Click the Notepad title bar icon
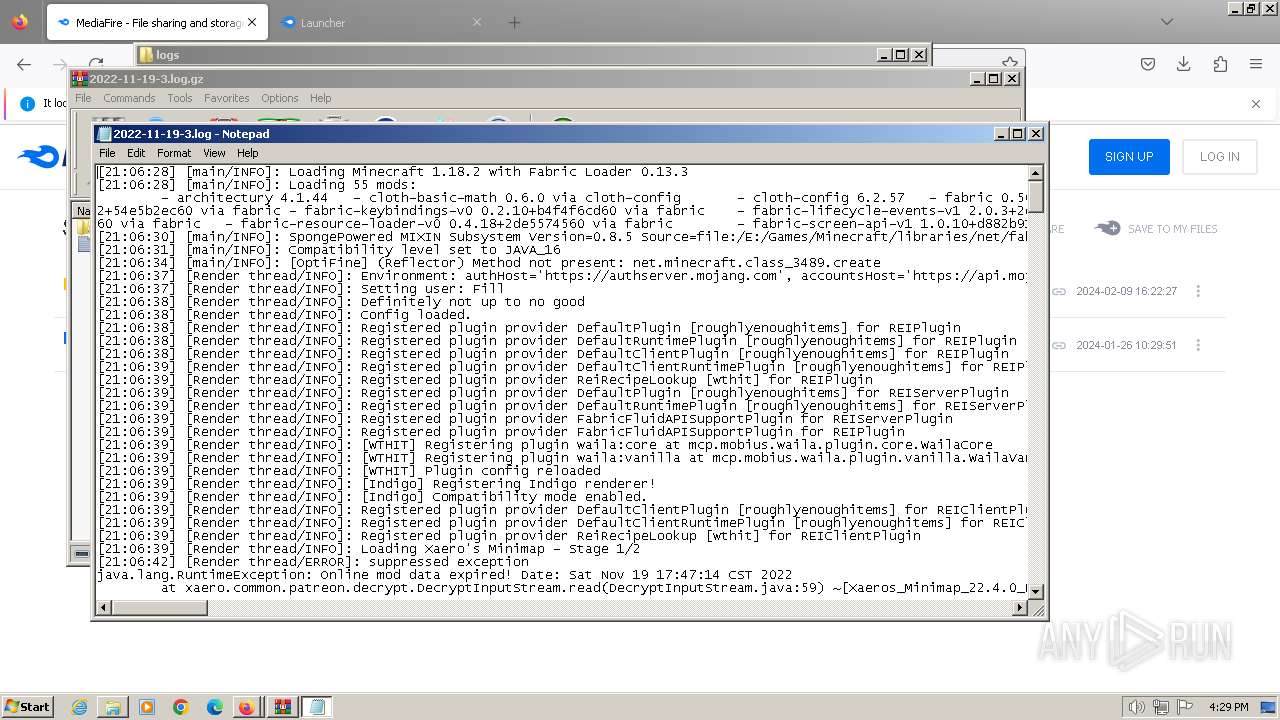 click(x=104, y=134)
